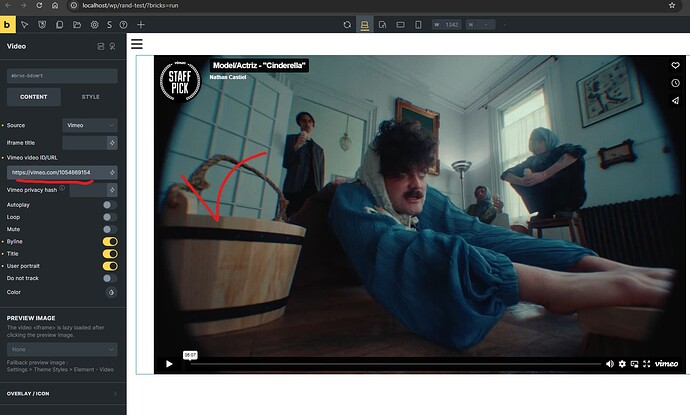The height and width of the screenshot is (415, 690).
Task: Click dynamic data icon for Vimeo URL
Action: coord(112,173)
